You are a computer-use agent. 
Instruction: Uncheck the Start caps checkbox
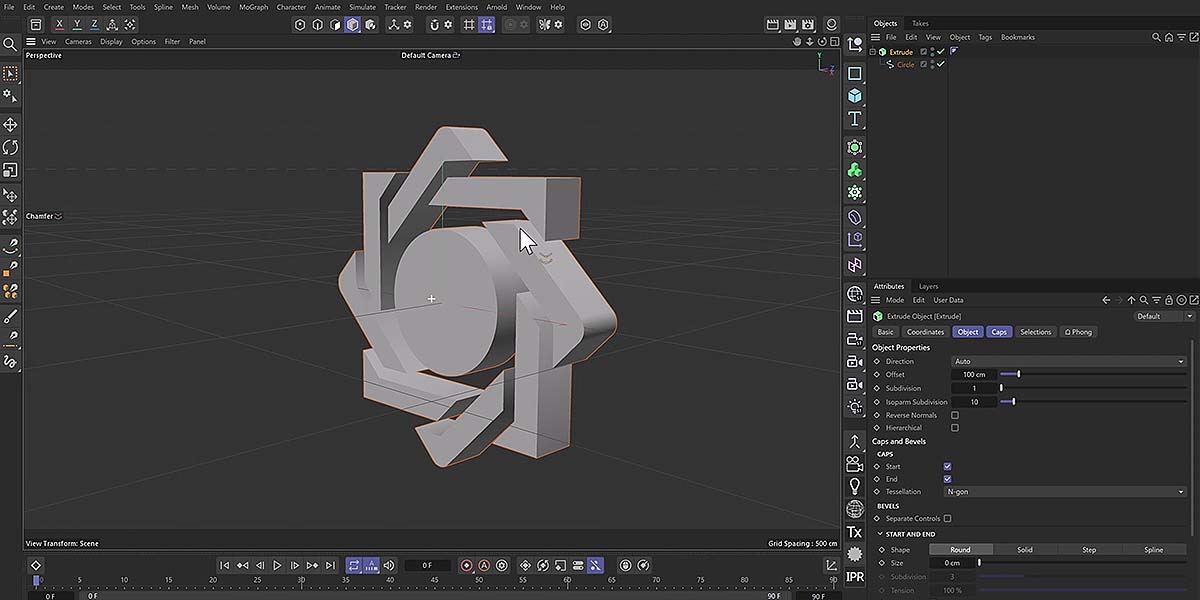[x=947, y=466]
